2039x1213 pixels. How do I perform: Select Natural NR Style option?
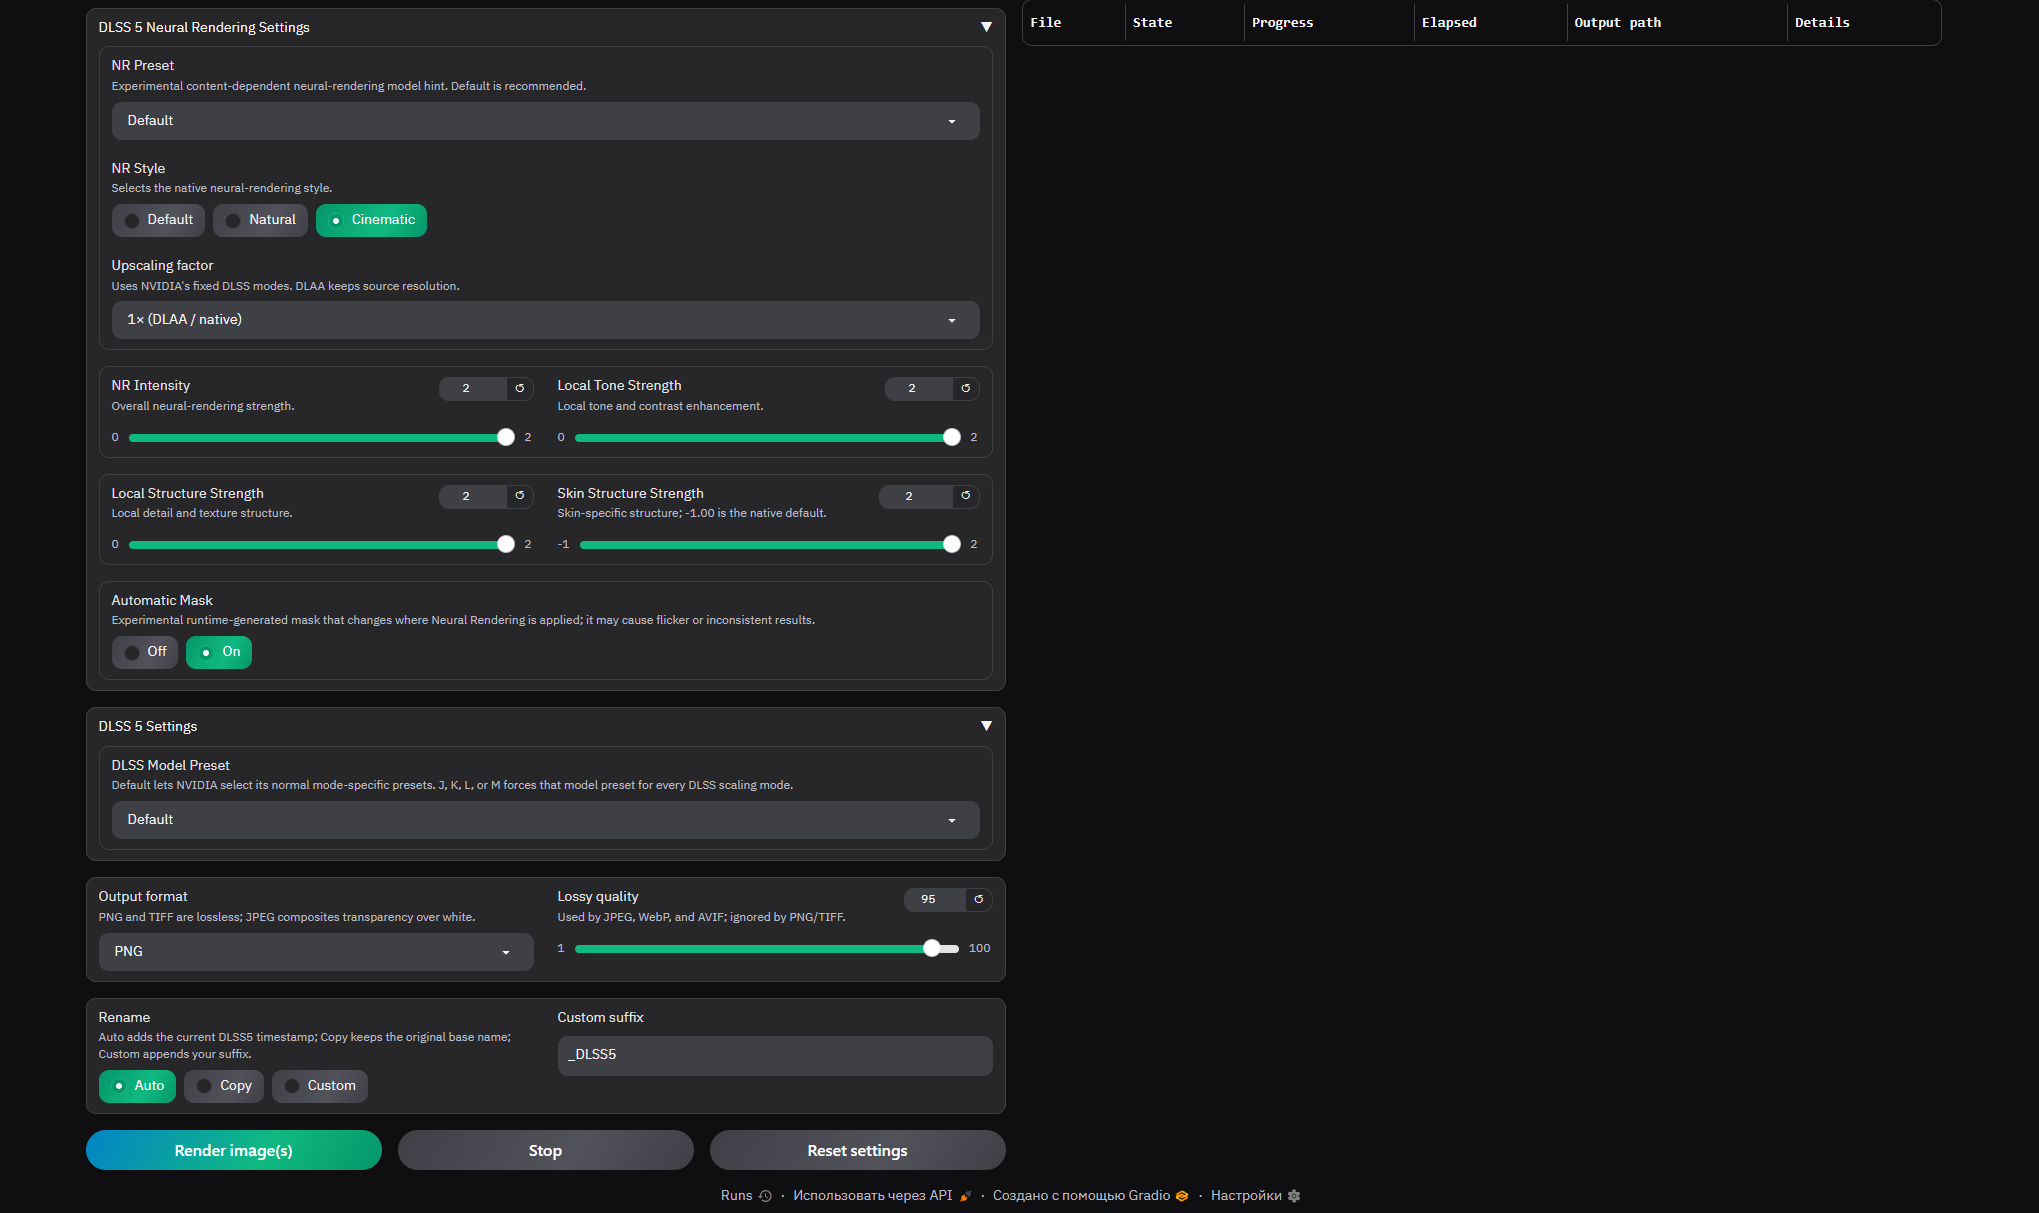260,220
